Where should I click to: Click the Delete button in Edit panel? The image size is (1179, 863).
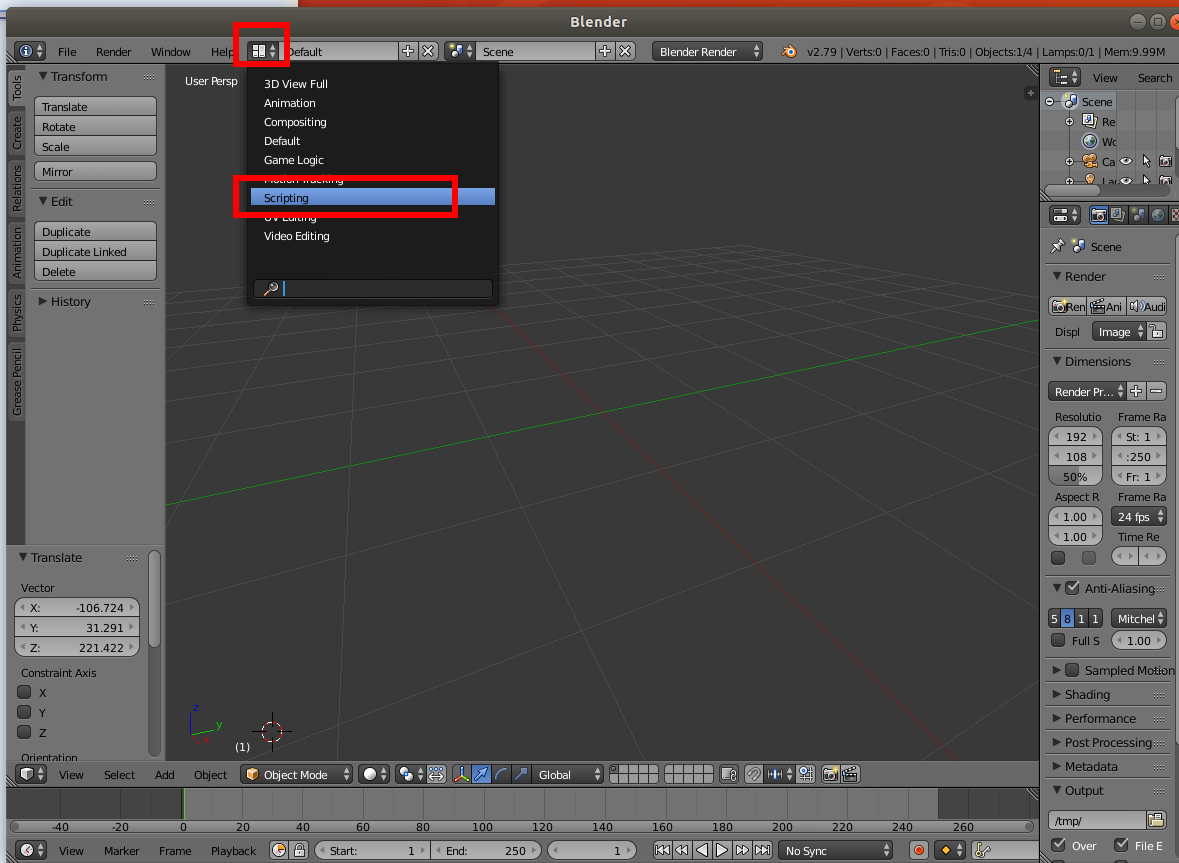[x=95, y=271]
